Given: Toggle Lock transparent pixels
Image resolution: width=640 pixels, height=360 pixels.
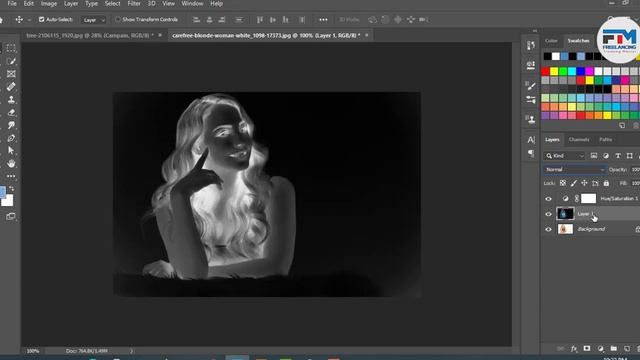Looking at the screenshot, I should coord(563,183).
